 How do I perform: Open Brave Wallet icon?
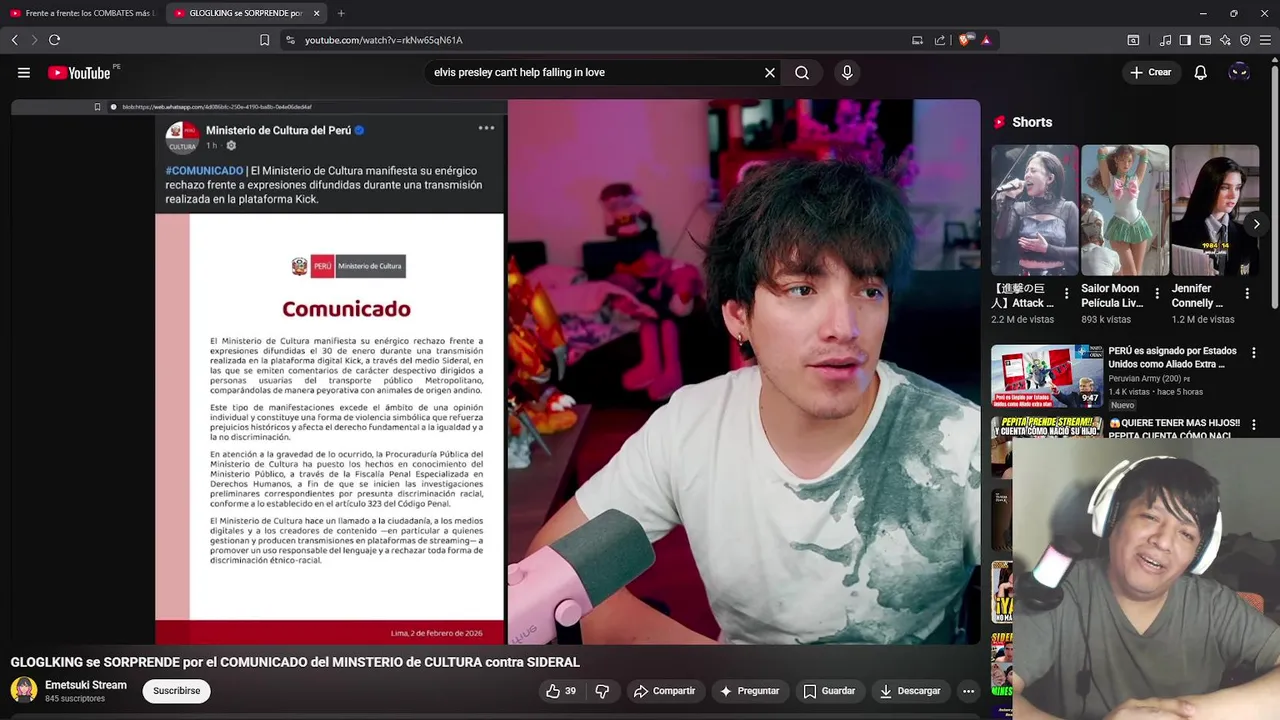coord(1205,40)
